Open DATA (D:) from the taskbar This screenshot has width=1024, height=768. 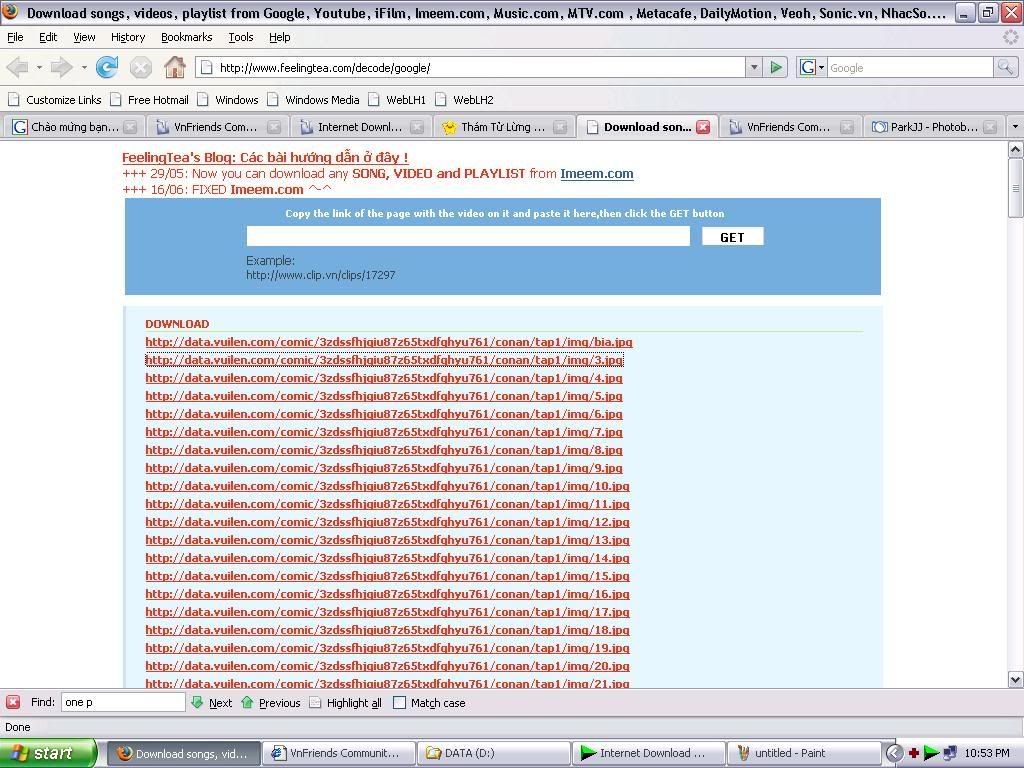pyautogui.click(x=493, y=753)
